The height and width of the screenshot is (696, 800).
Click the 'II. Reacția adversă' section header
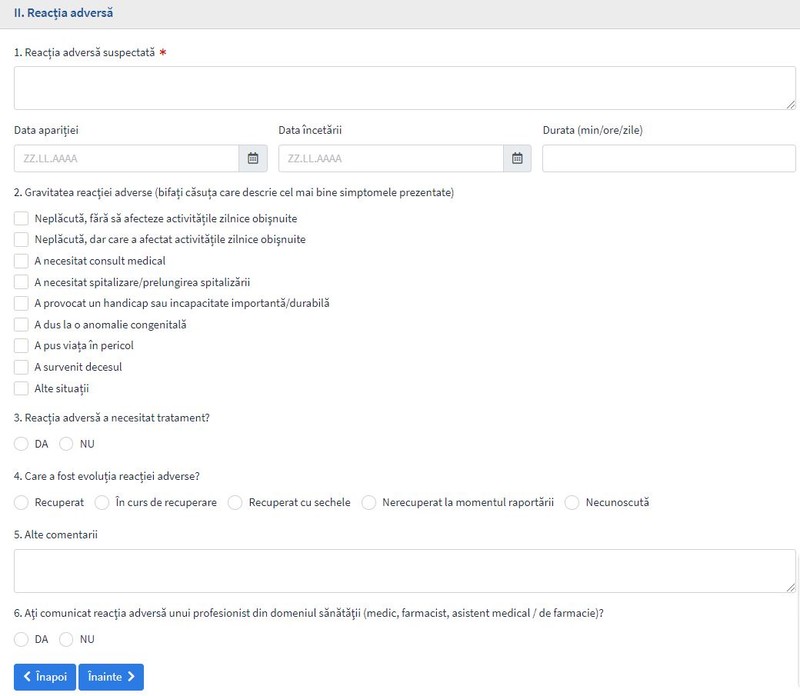(x=63, y=13)
